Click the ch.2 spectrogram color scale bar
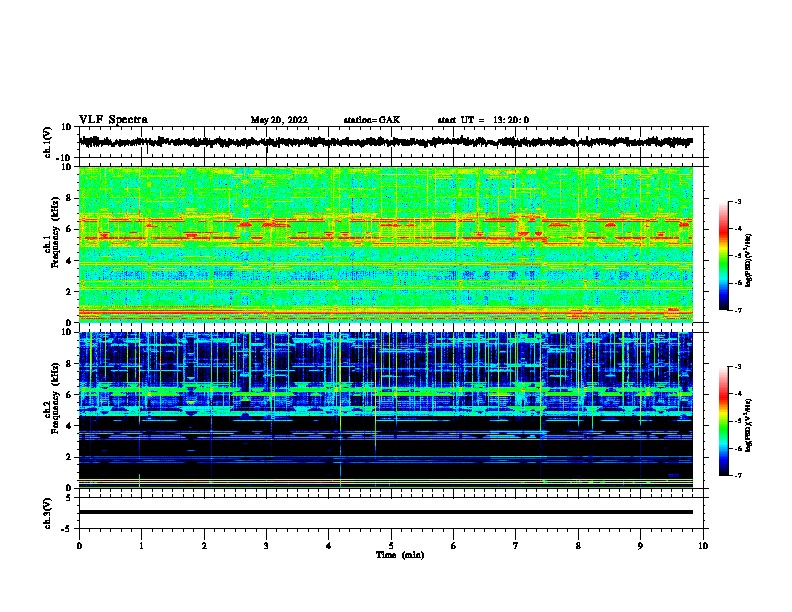Screen dimensions: 792x612 pyautogui.click(x=723, y=421)
